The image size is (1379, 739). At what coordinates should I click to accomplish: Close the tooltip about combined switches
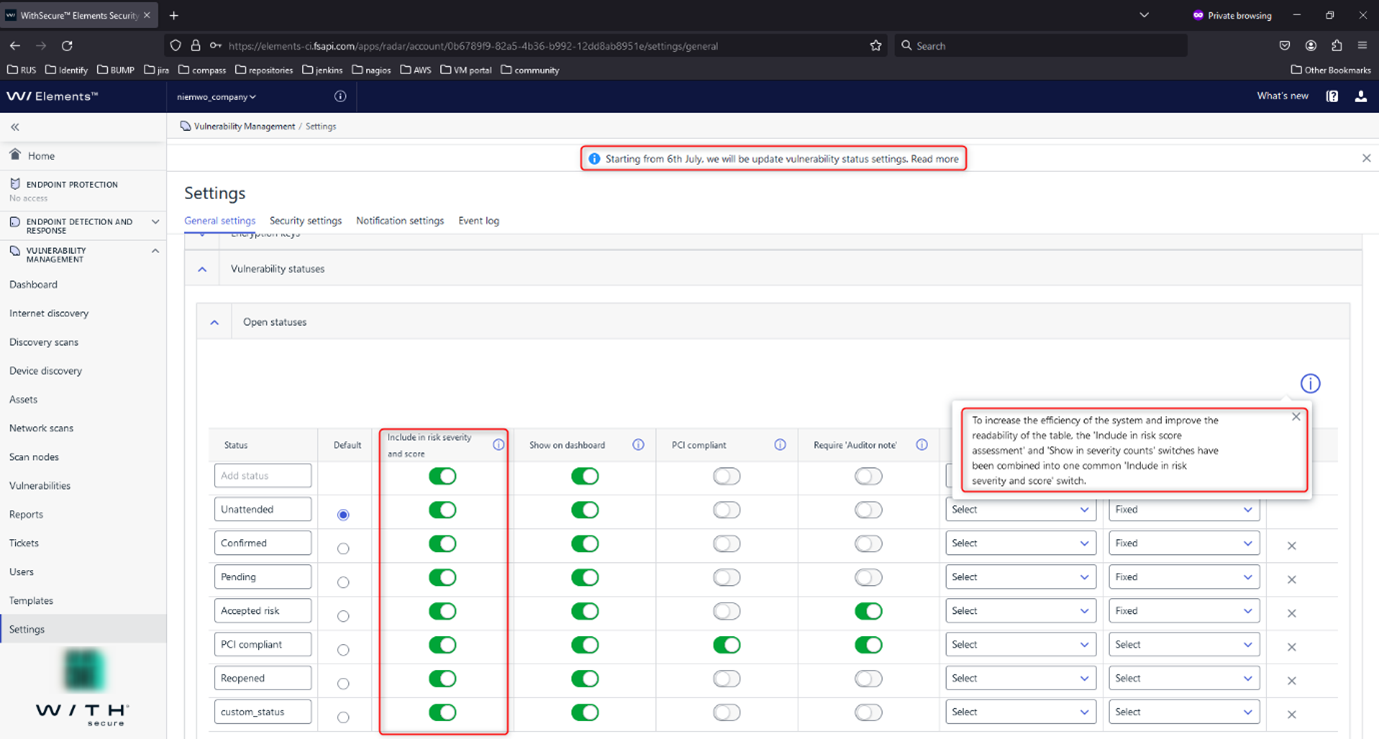(x=1296, y=417)
